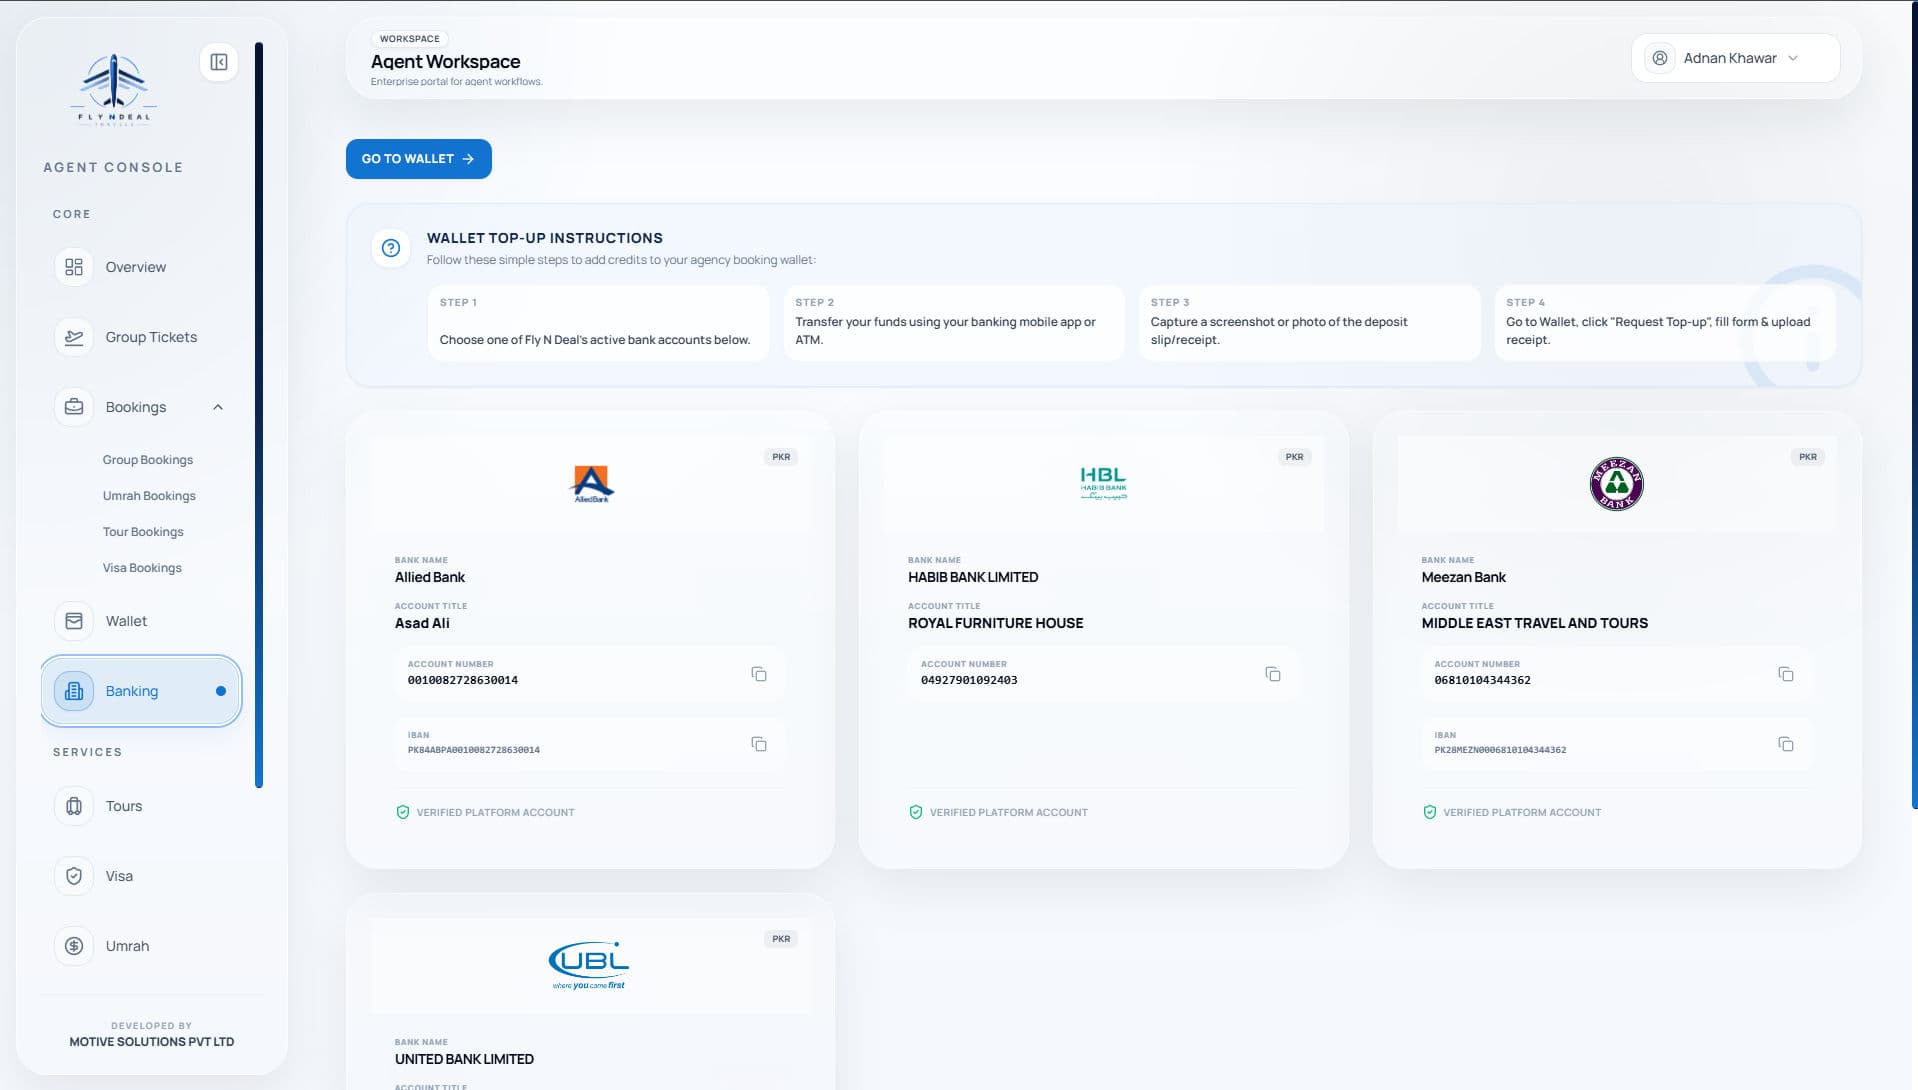Click the Fly N Deal airplane logo
Screen dimensions: 1918x1090
[113, 88]
